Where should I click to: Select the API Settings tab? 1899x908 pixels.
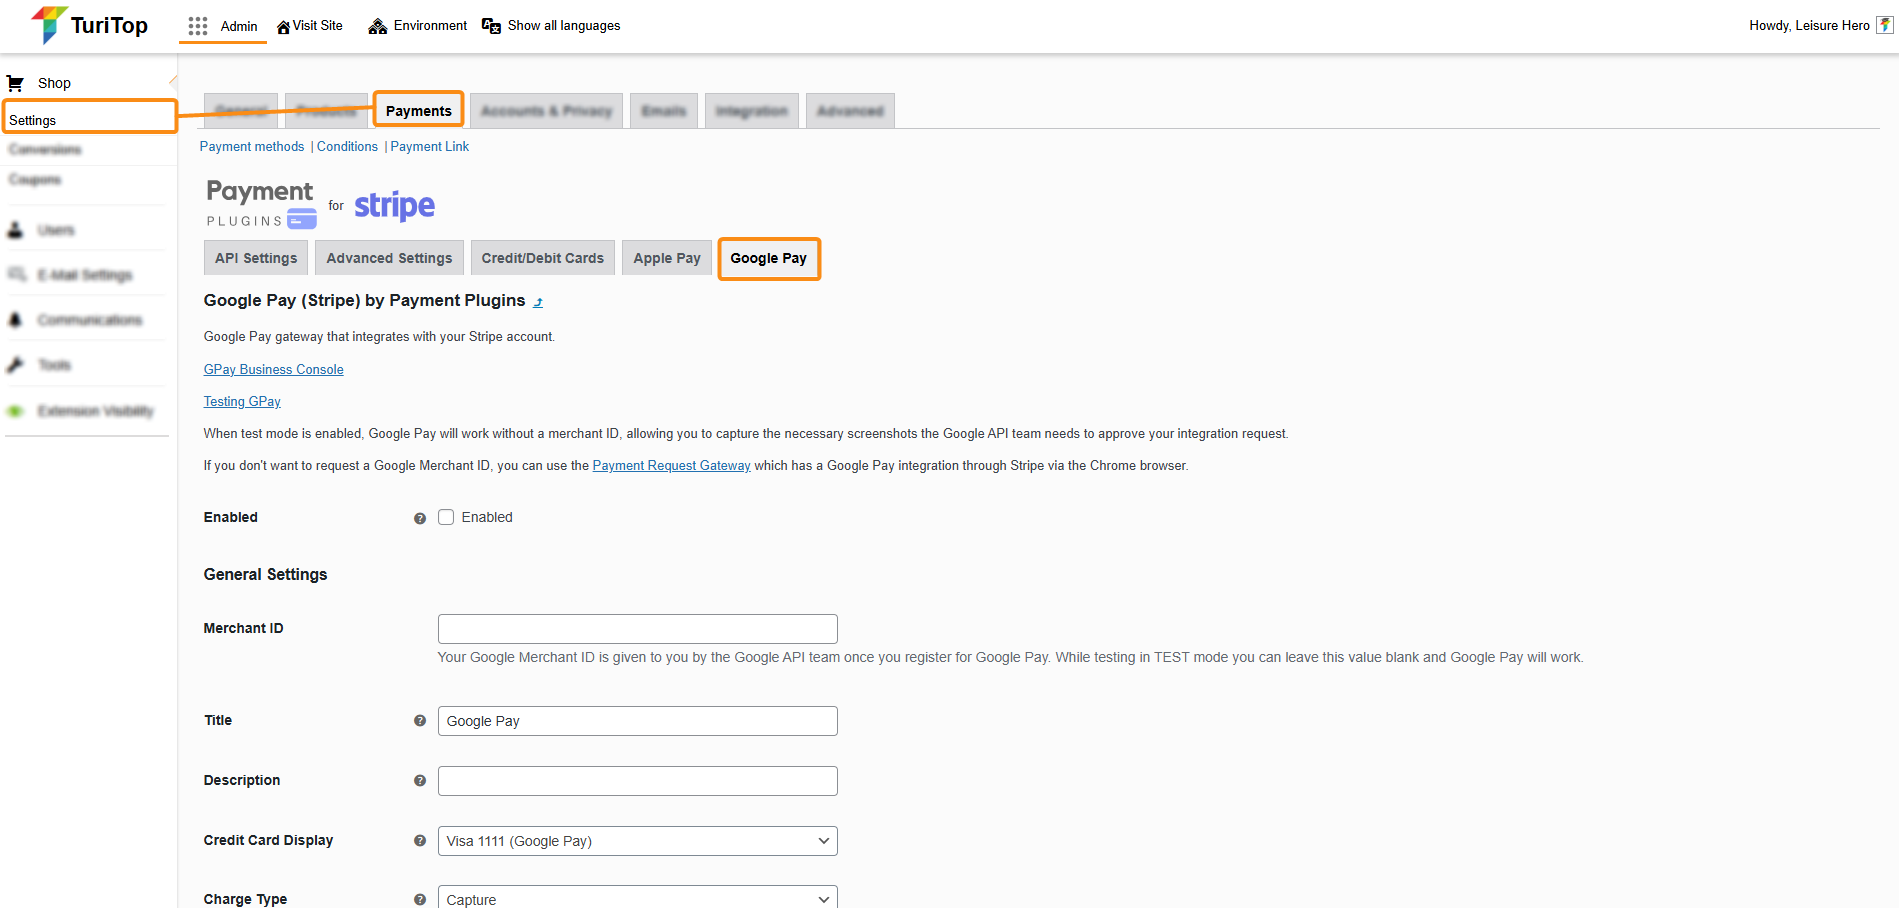point(256,258)
